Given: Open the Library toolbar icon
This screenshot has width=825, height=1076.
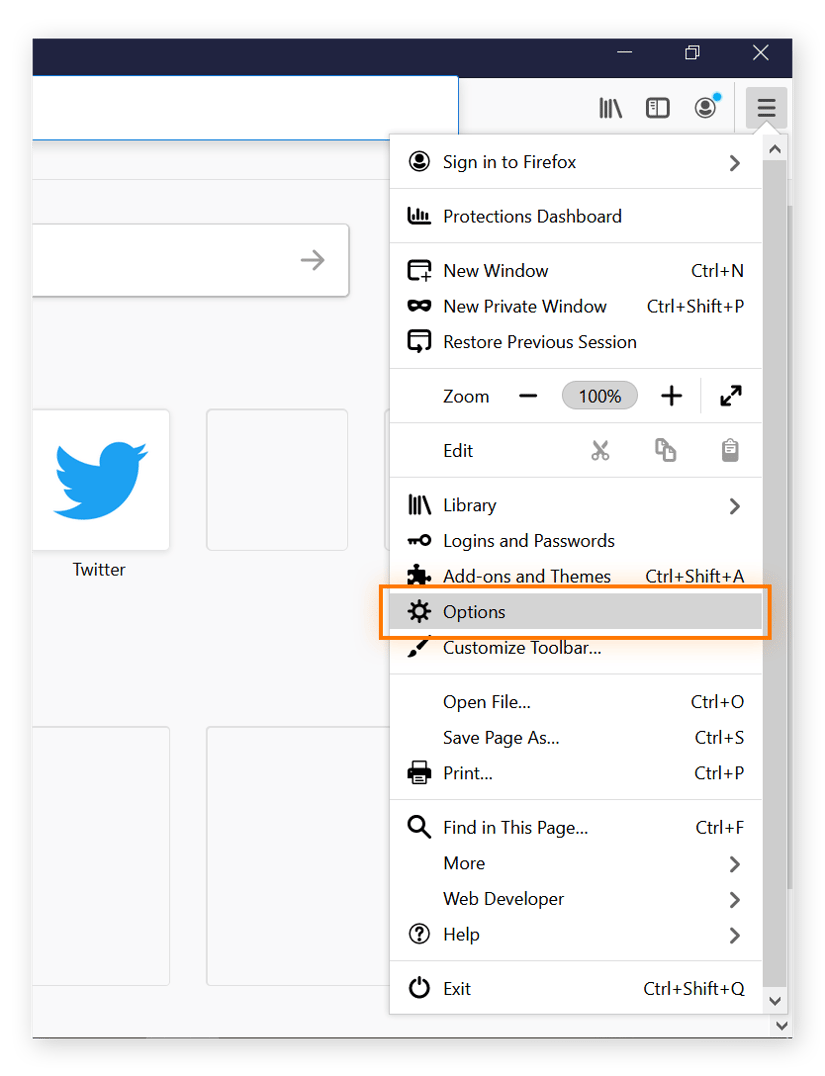Looking at the screenshot, I should point(610,107).
